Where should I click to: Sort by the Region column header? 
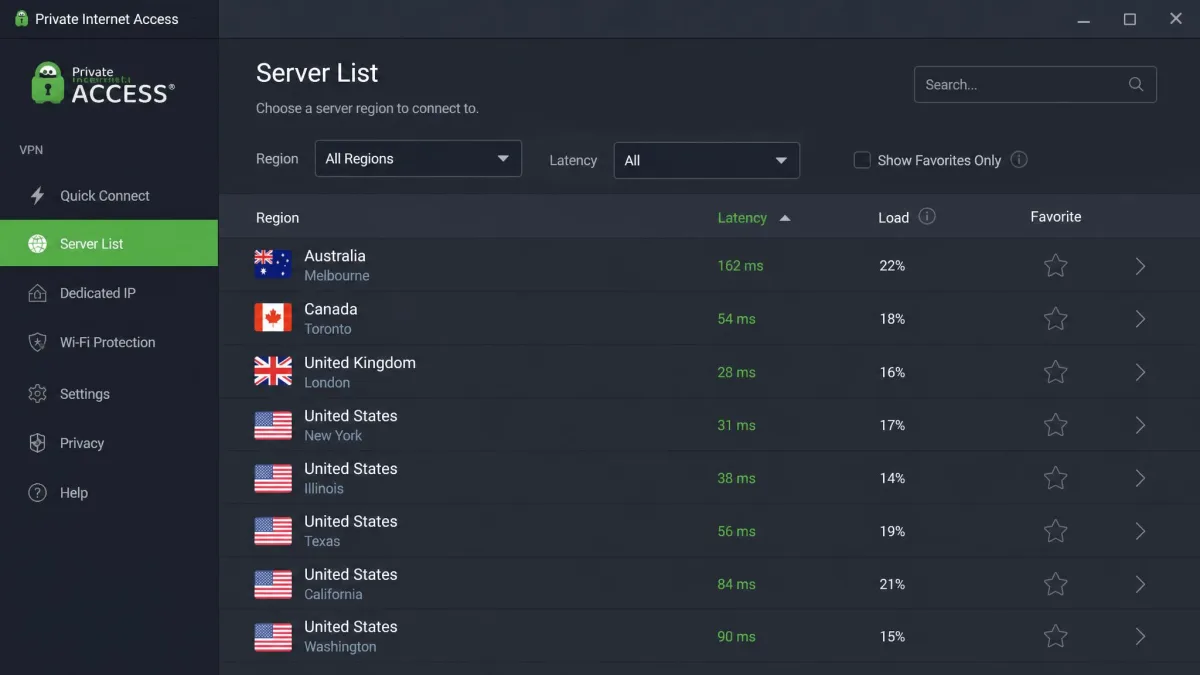click(x=277, y=218)
